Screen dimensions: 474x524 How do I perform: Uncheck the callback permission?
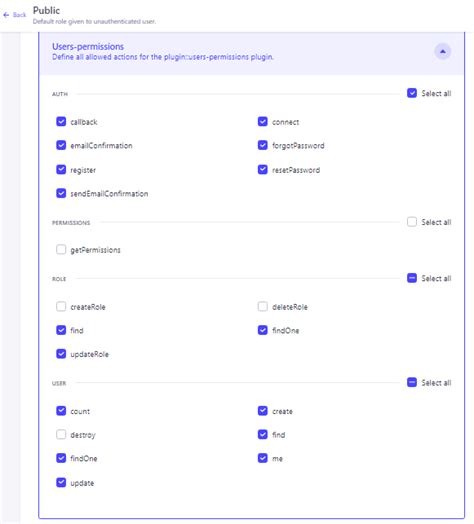61,122
